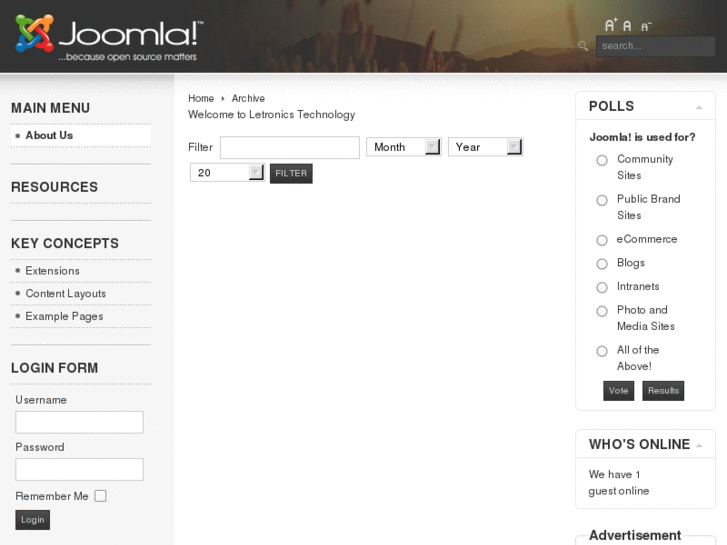The image size is (727, 545).
Task: Go to the Home breadcrumb link
Action: click(x=201, y=99)
